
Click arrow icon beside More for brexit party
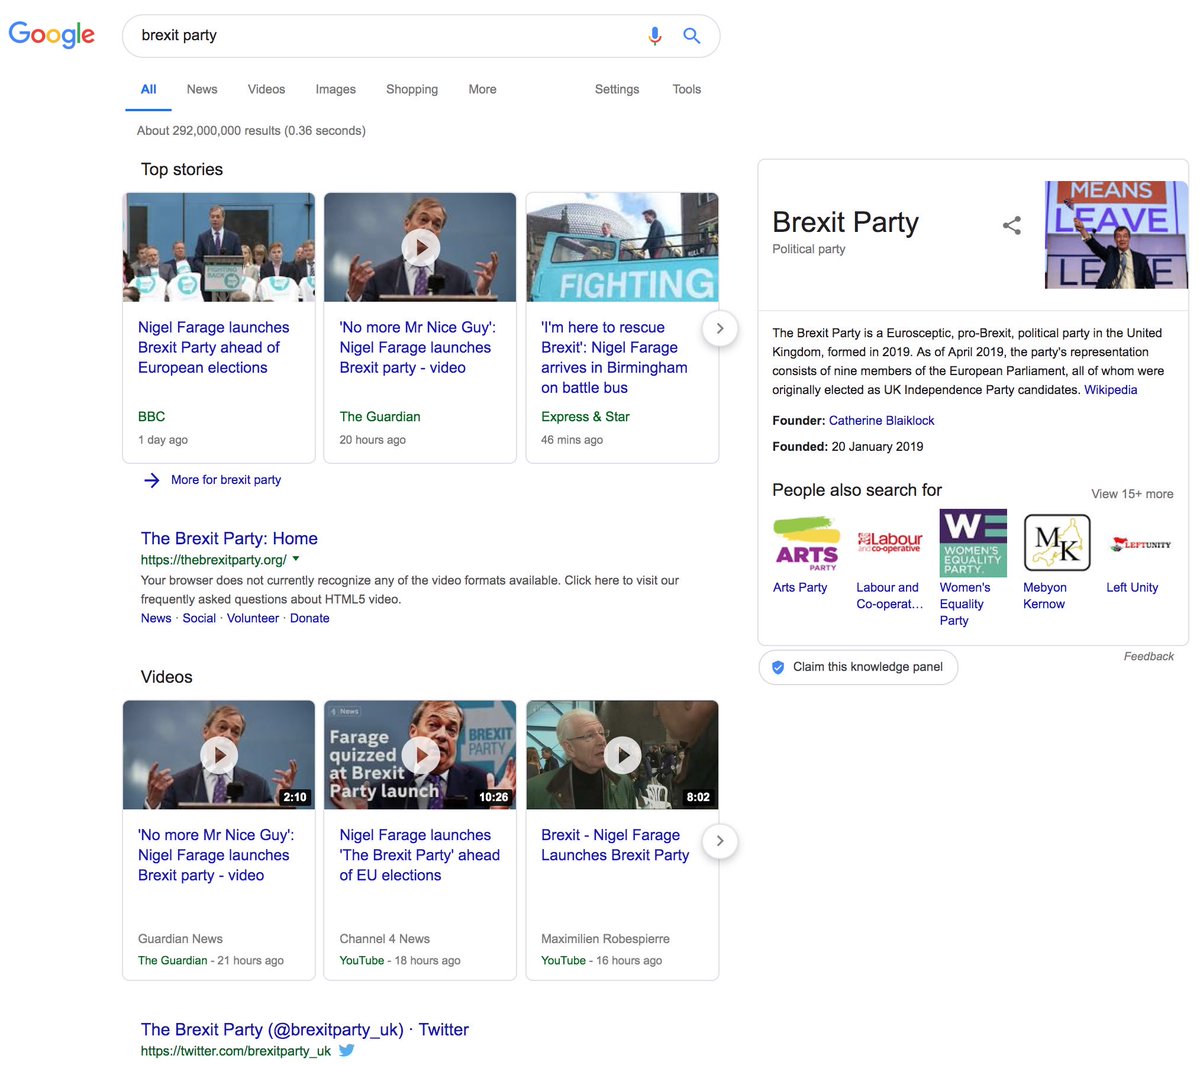(x=152, y=480)
